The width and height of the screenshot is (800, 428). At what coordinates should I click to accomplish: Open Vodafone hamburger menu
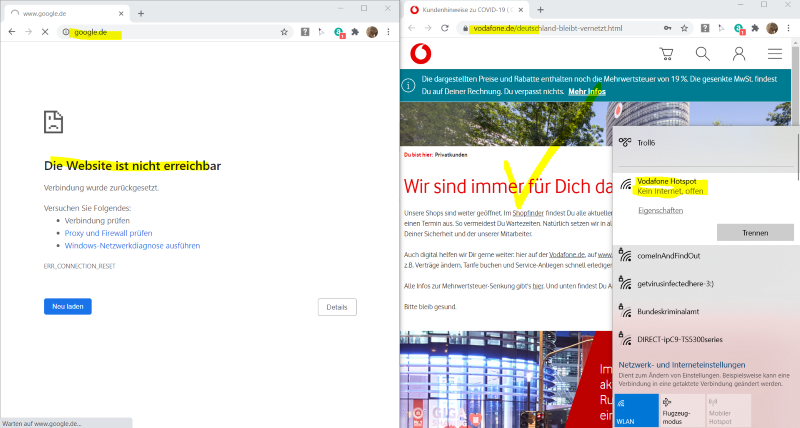click(x=775, y=54)
